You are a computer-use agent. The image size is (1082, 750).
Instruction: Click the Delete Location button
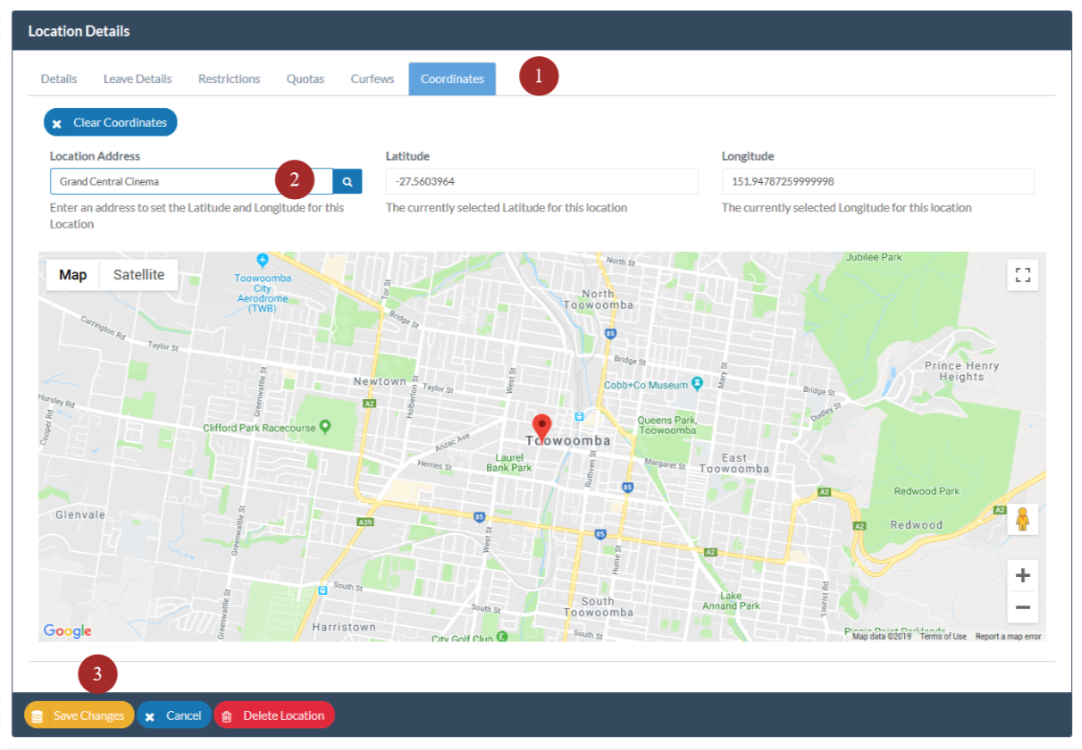274,716
